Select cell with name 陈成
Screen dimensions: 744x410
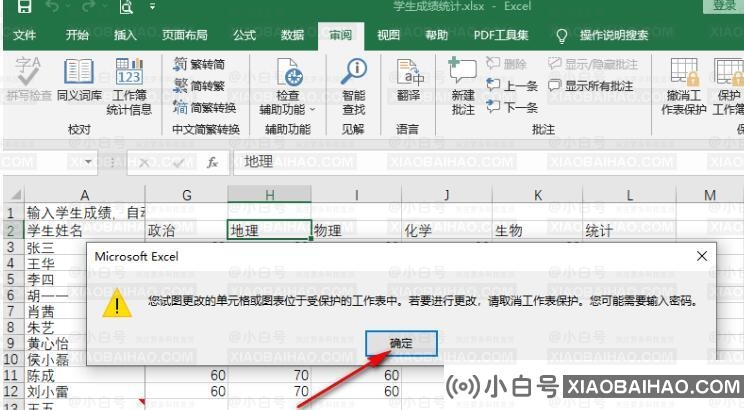coord(84,375)
